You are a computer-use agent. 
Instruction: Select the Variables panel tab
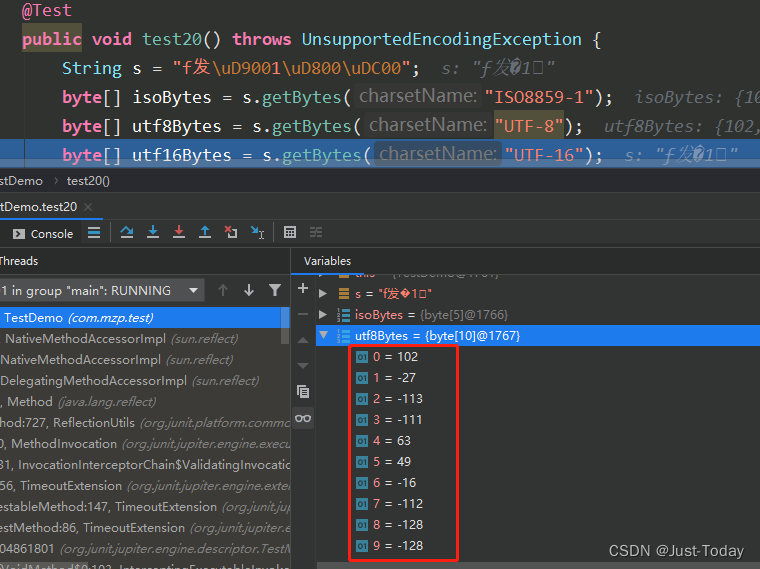(327, 261)
